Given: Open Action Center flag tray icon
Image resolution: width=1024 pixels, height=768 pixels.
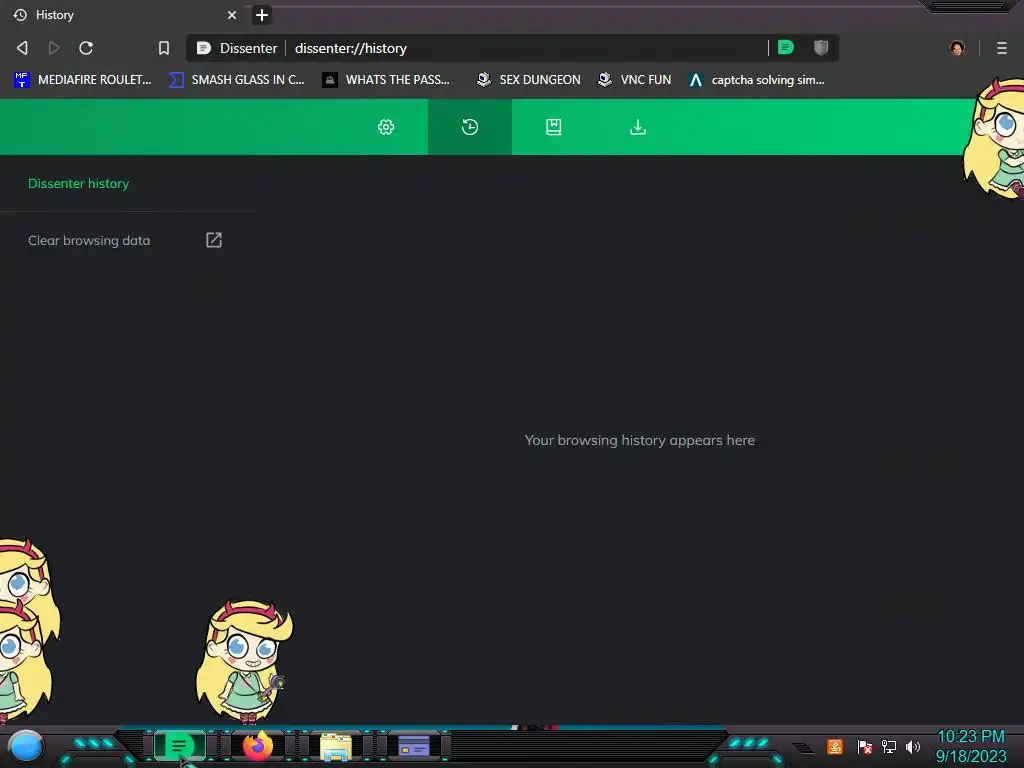Looking at the screenshot, I should pos(865,746).
